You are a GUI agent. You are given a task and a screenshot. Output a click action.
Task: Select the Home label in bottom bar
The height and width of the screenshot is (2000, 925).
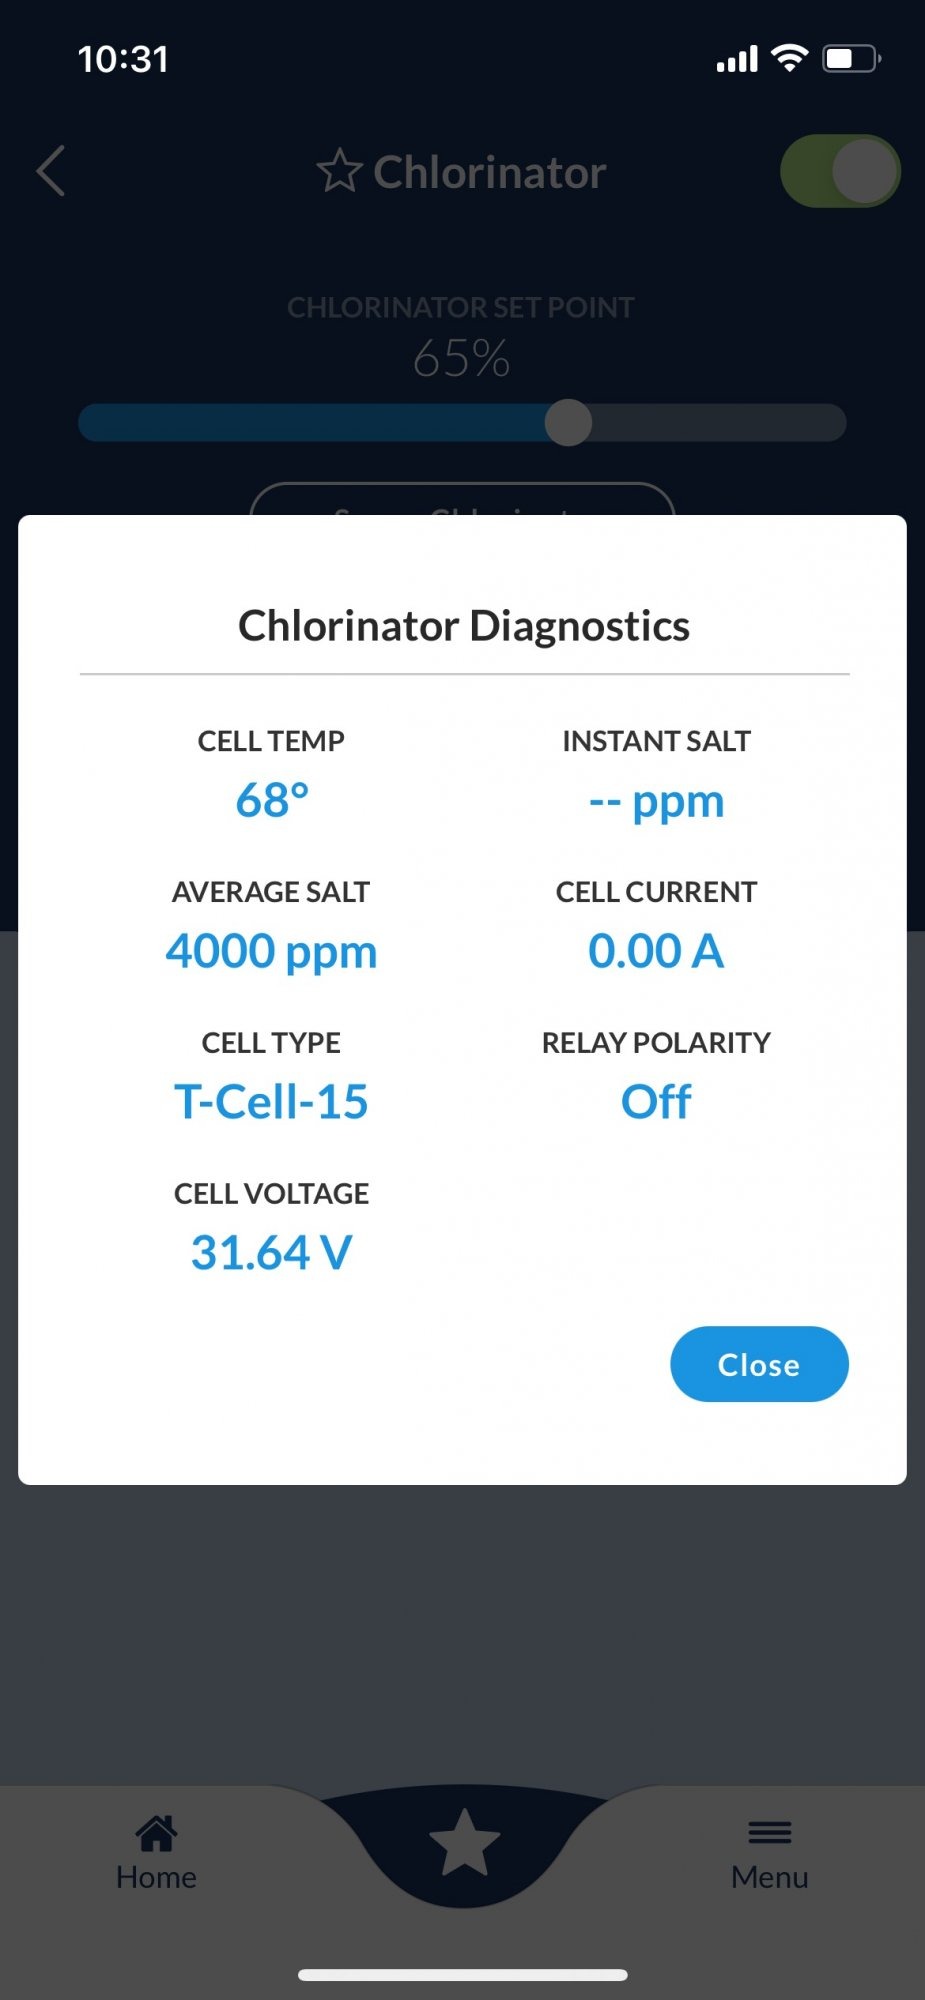click(156, 1877)
